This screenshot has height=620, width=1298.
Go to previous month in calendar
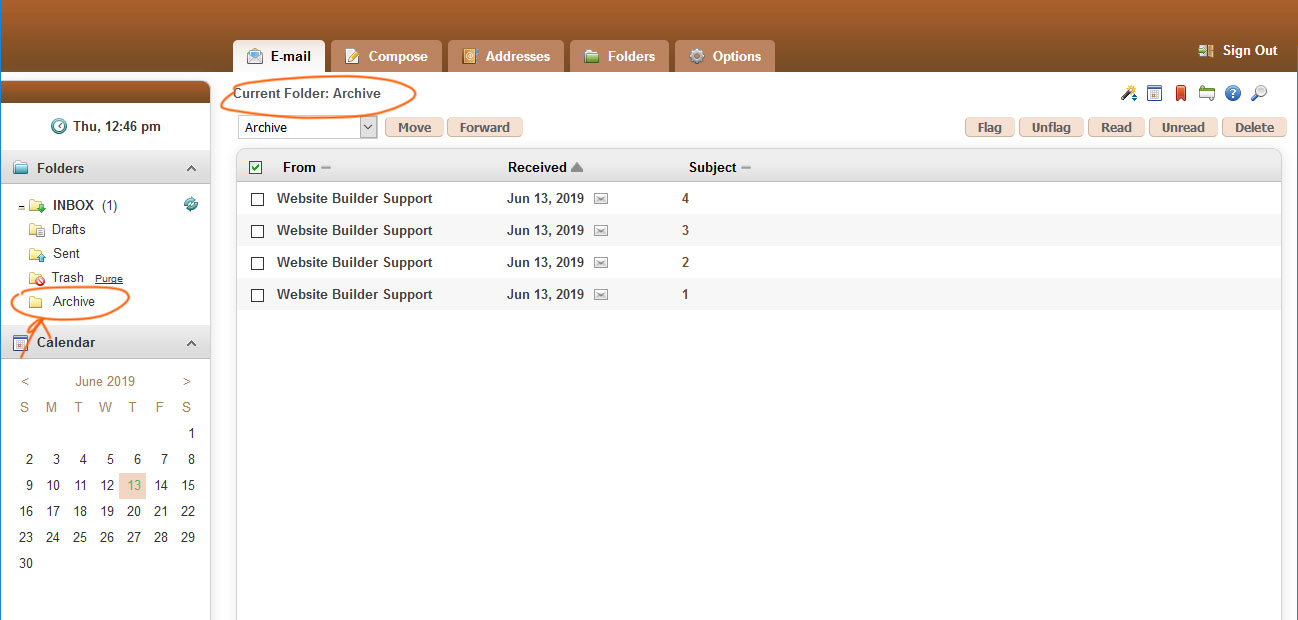[x=25, y=381]
